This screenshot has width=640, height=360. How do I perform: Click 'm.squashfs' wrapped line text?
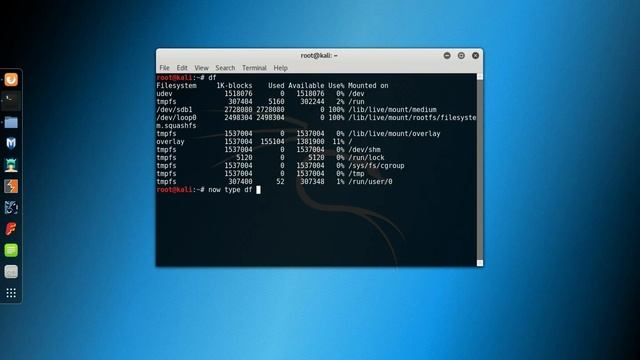pyautogui.click(x=176, y=126)
